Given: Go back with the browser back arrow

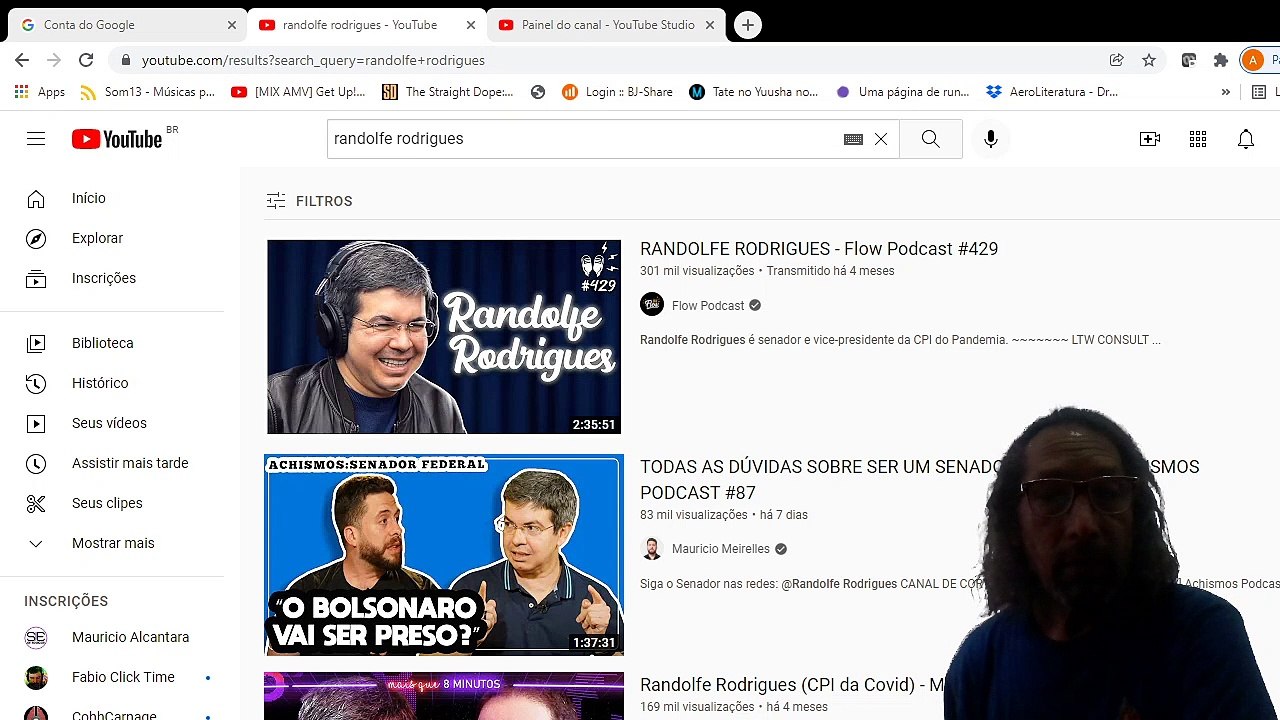Looking at the screenshot, I should 22,60.
